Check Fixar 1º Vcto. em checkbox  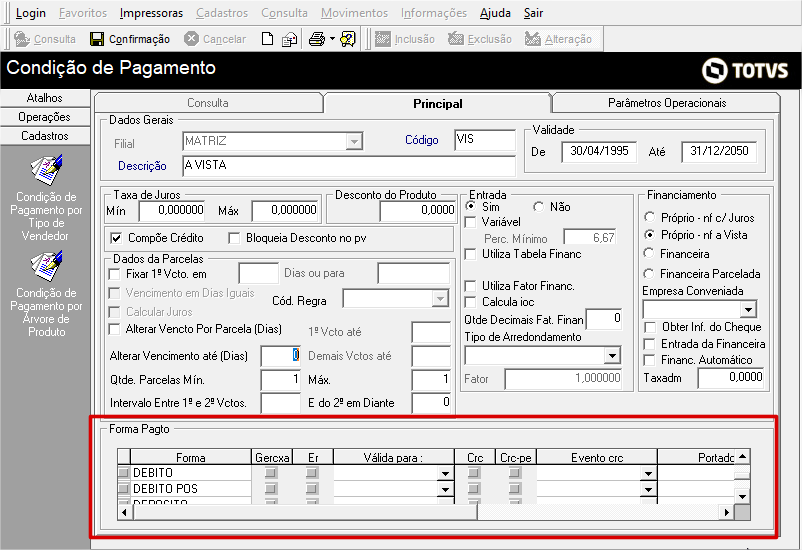tap(115, 274)
